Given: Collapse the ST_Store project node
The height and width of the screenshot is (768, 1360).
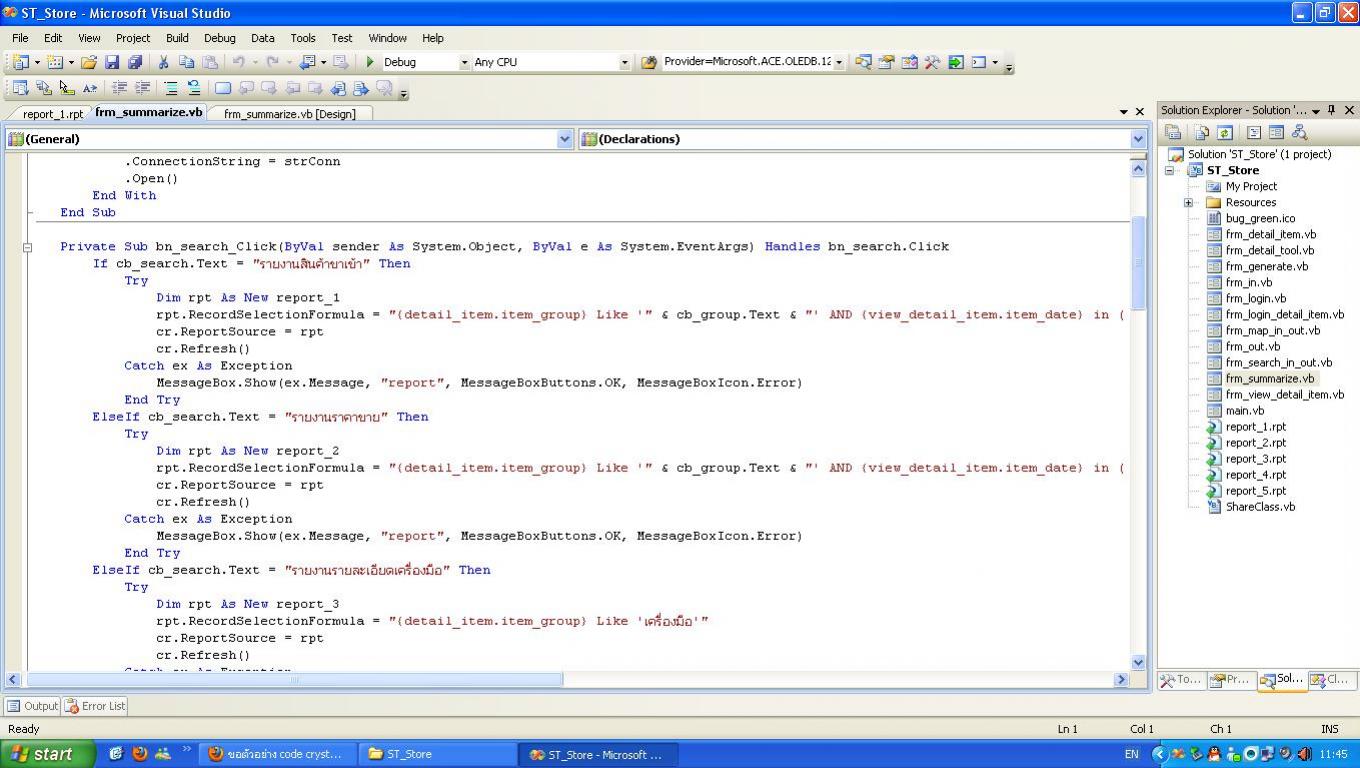Looking at the screenshot, I should point(1169,171).
